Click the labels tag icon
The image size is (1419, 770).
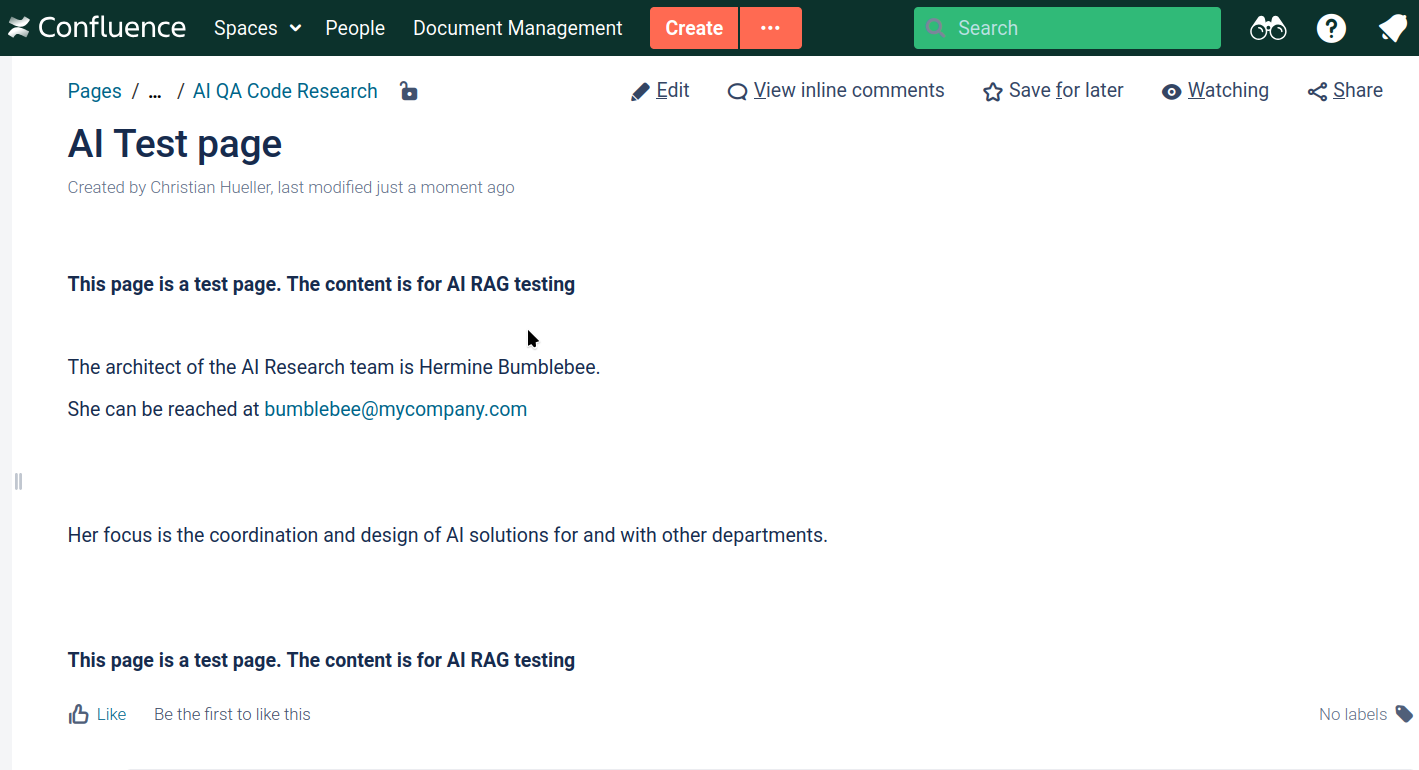coord(1404,714)
